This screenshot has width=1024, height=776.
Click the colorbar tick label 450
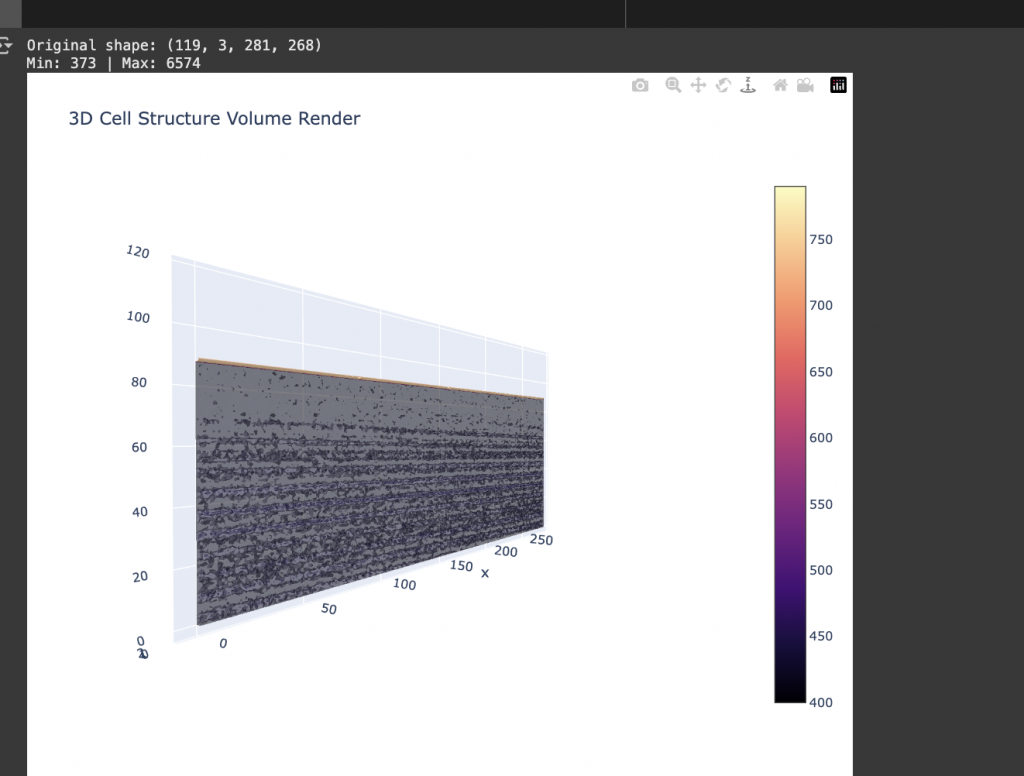821,636
